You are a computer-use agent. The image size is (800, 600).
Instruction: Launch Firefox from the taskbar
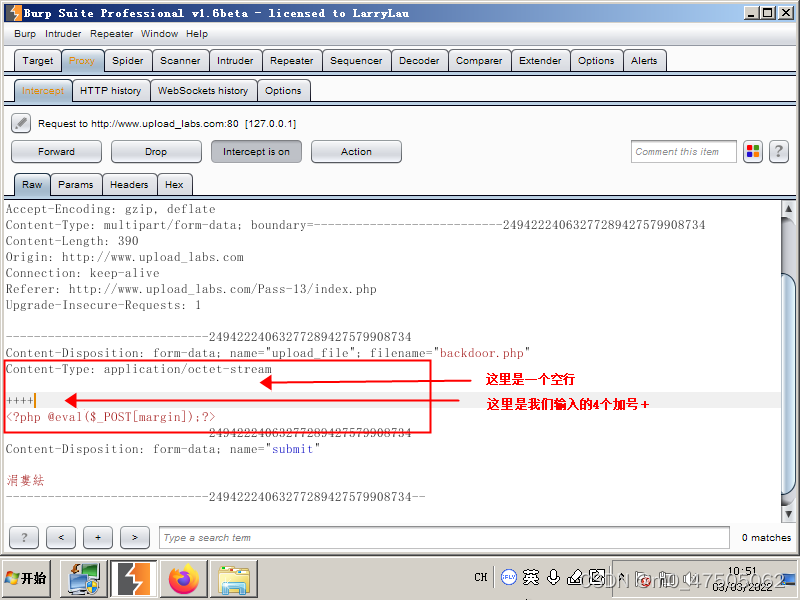pyautogui.click(x=184, y=579)
